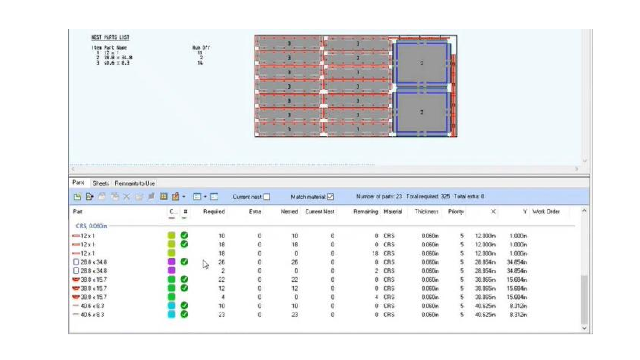640x360 pixels.
Task: Select the 28.8 x 34.8 part name with 2 remaining
Action: [94, 271]
